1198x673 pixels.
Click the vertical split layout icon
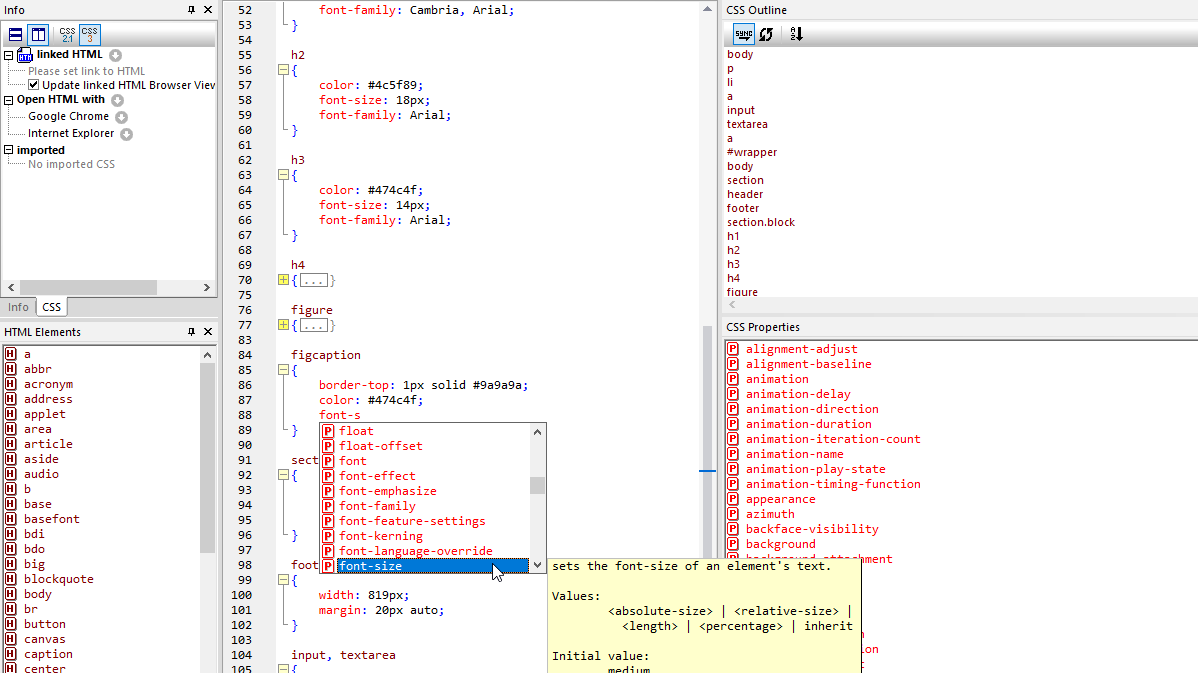(38, 34)
